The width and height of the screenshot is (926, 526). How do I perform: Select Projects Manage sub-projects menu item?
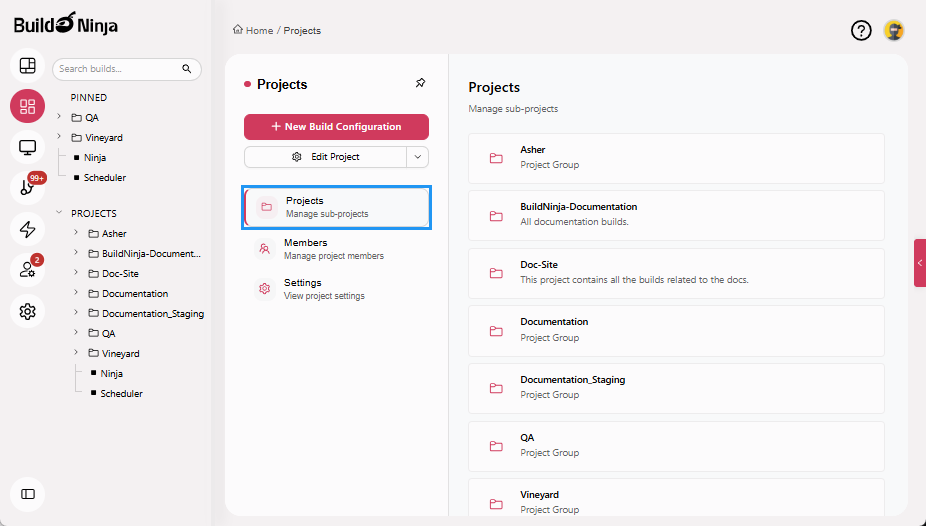tap(337, 207)
